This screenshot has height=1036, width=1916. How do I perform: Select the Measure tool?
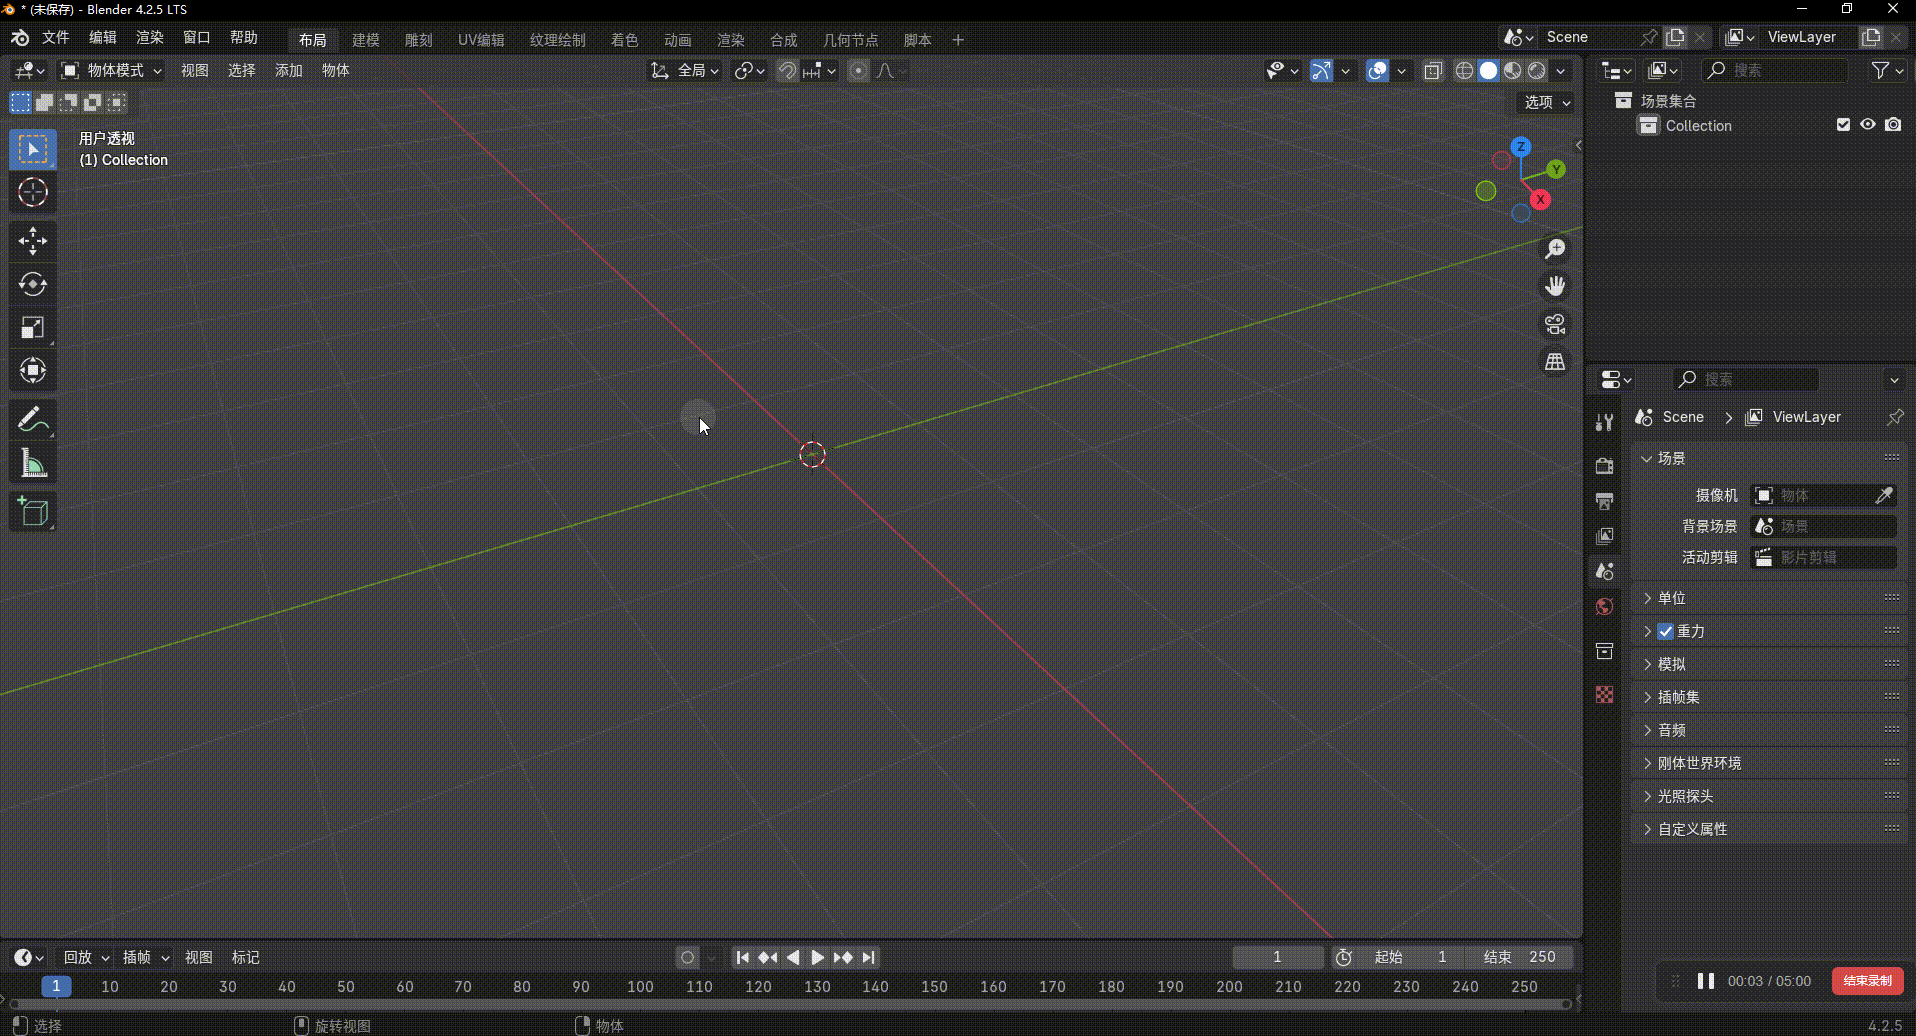32,464
